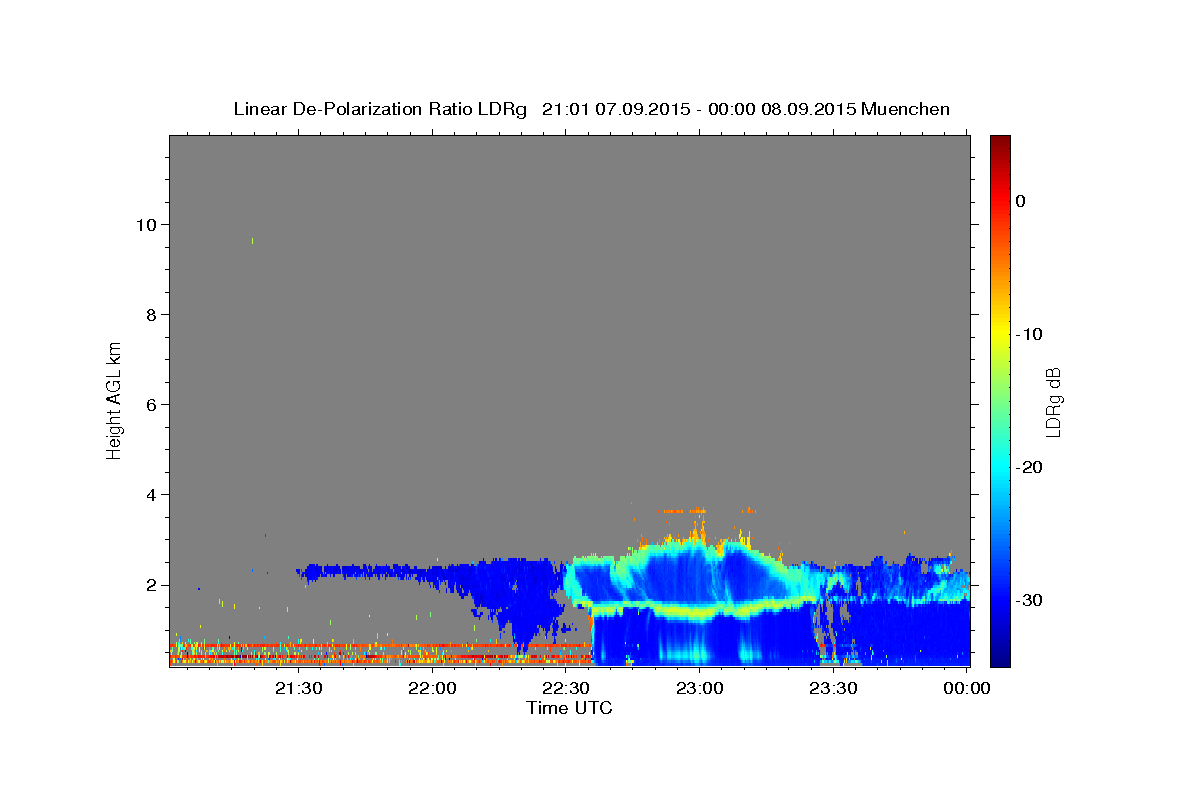
Task: Click the height axis value 4
Action: coord(150,494)
